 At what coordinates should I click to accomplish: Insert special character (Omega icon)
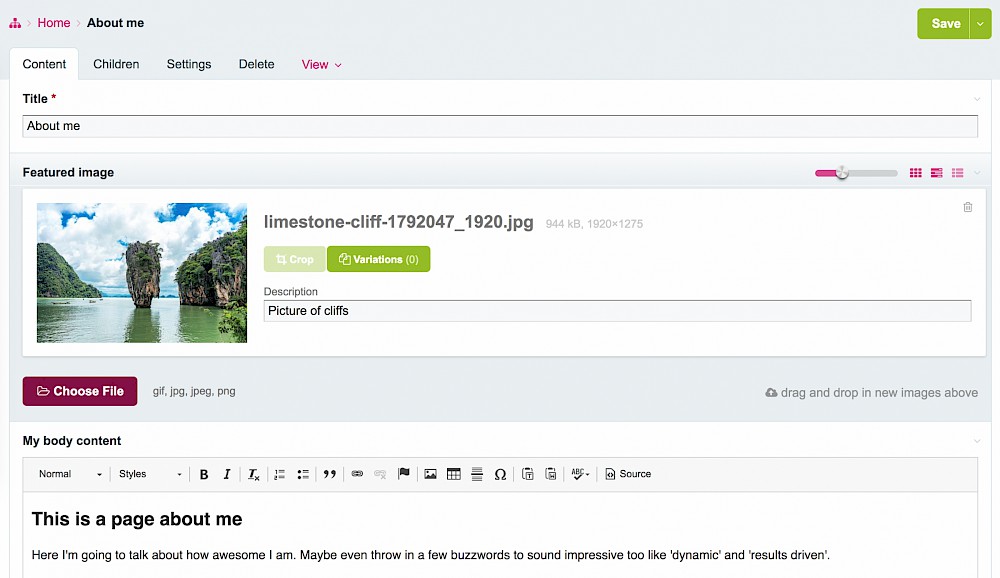(500, 474)
